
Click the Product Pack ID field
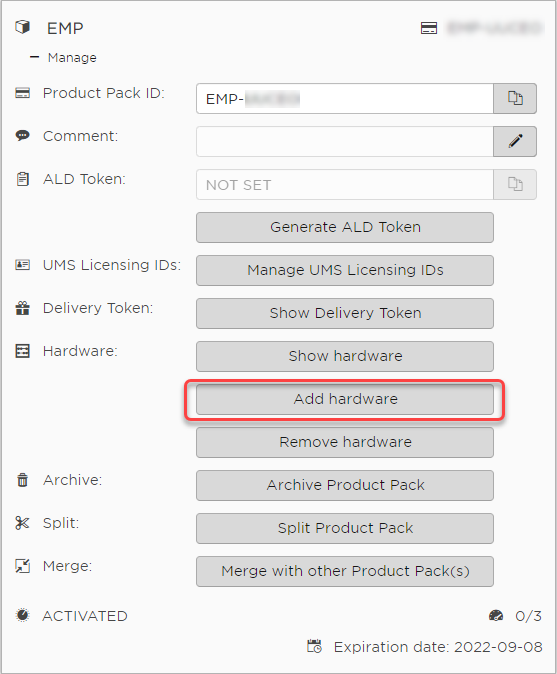pos(345,98)
